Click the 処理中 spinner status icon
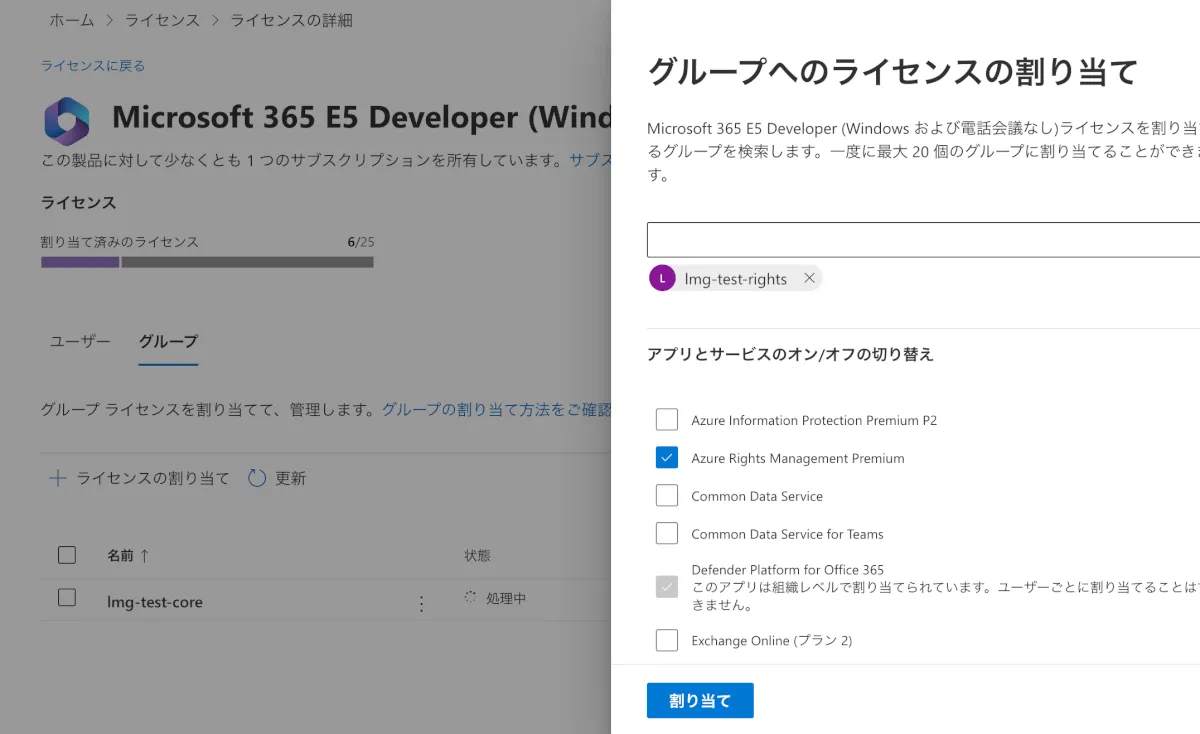The height and width of the screenshot is (734, 1200). tap(471, 598)
